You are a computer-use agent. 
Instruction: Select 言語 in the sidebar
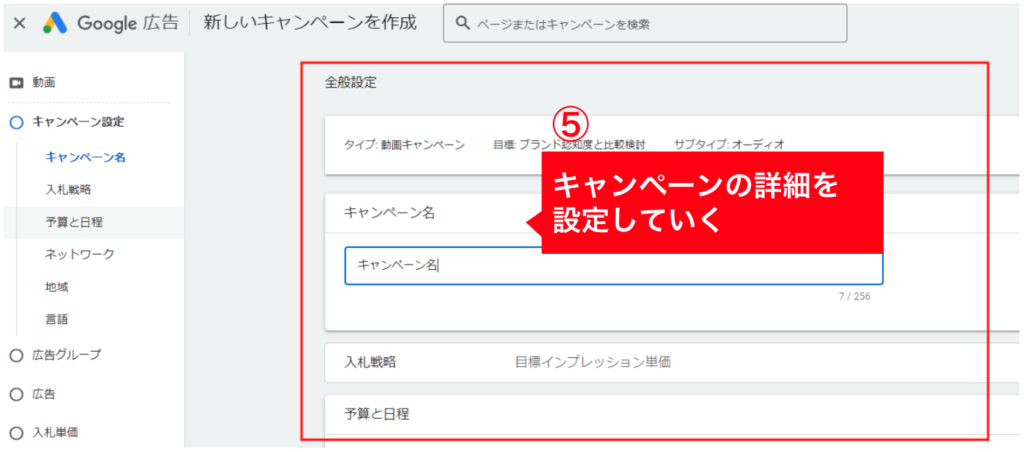pos(57,320)
